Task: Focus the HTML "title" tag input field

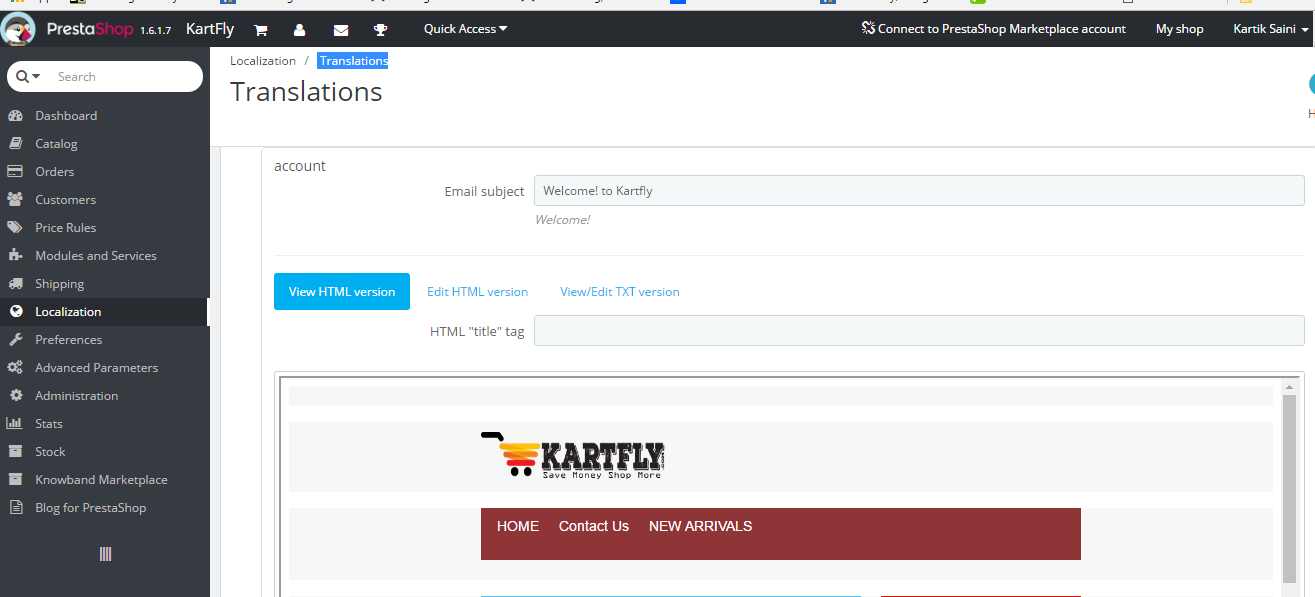Action: [919, 331]
